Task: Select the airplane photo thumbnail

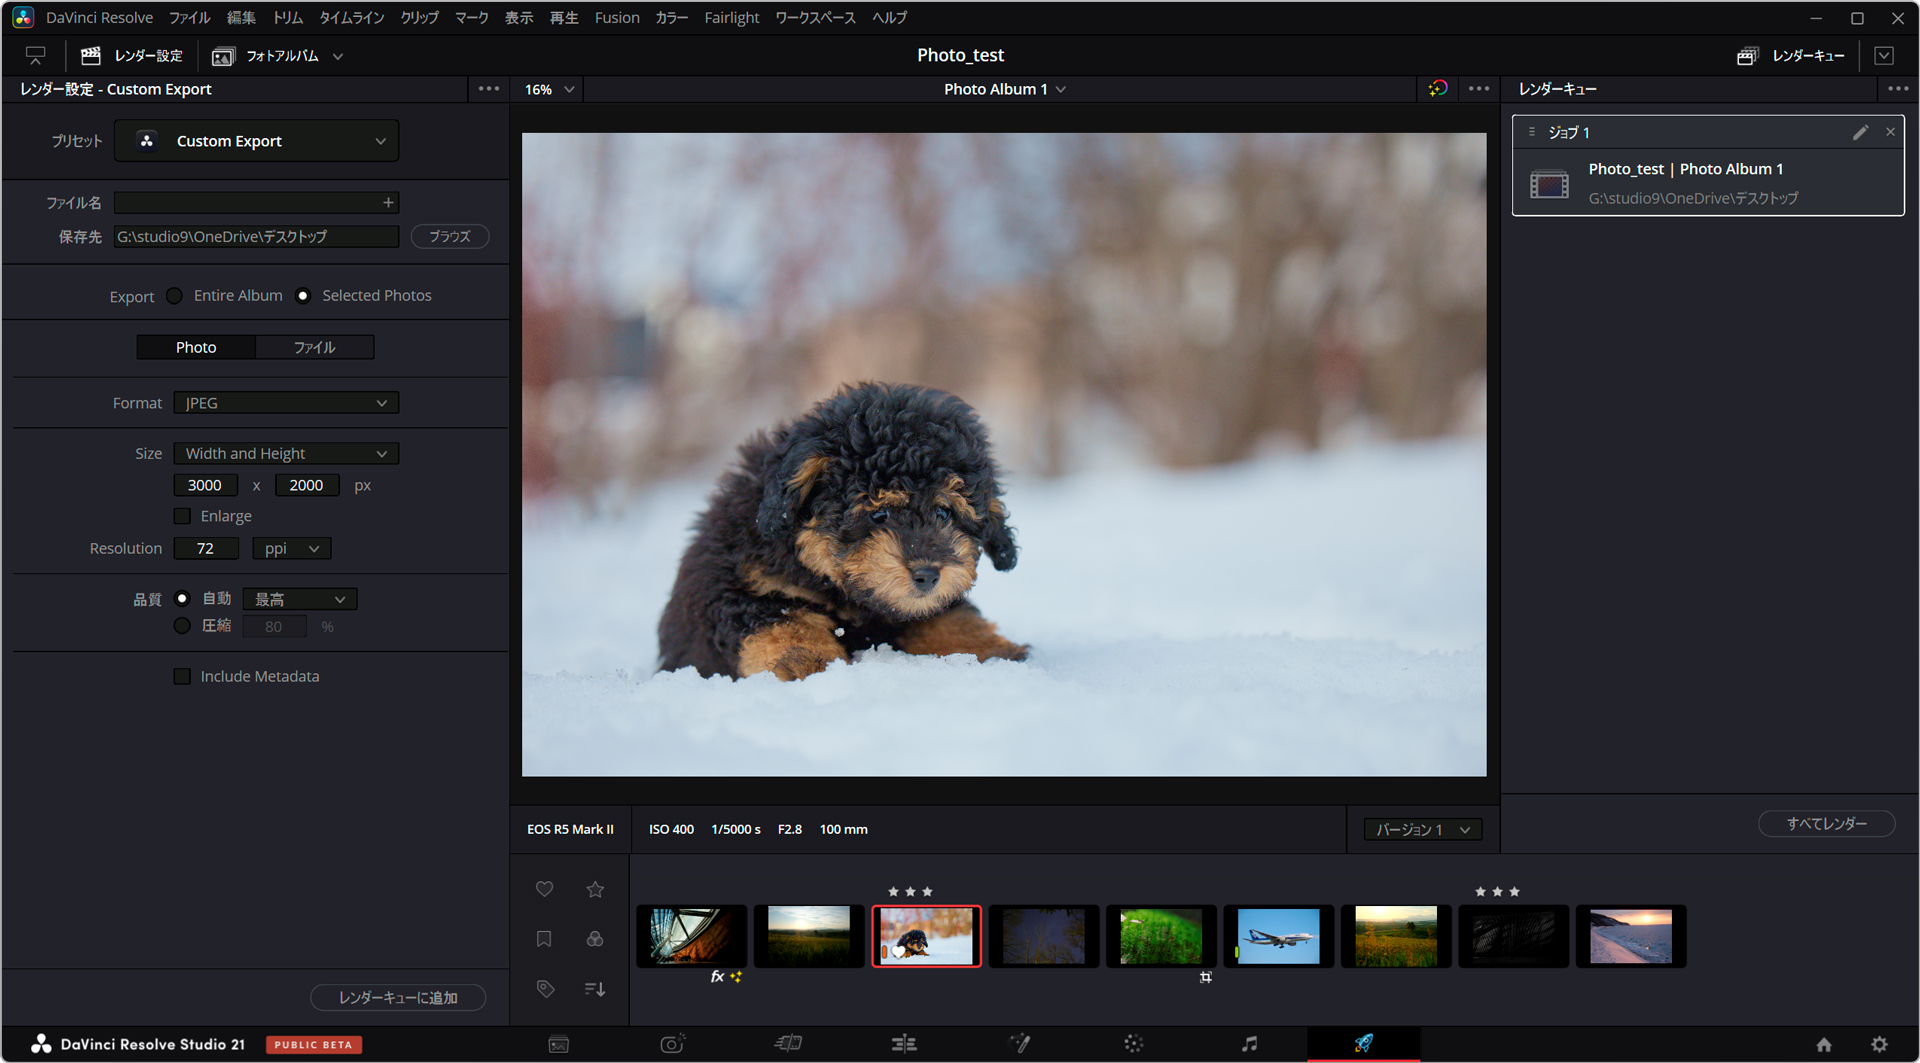Action: pyautogui.click(x=1278, y=936)
